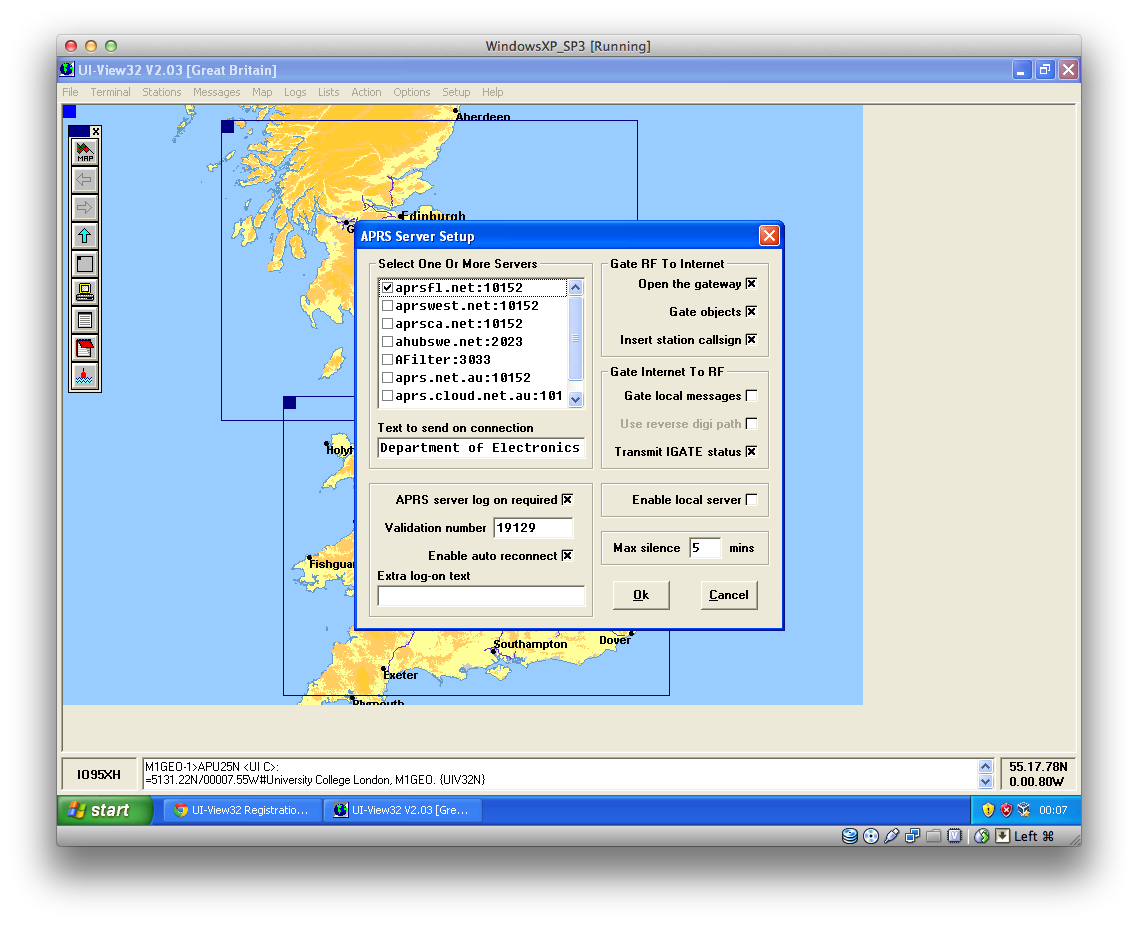The image size is (1138, 925).
Task: Toggle Insert station callsign checkbox
Action: 751,340
